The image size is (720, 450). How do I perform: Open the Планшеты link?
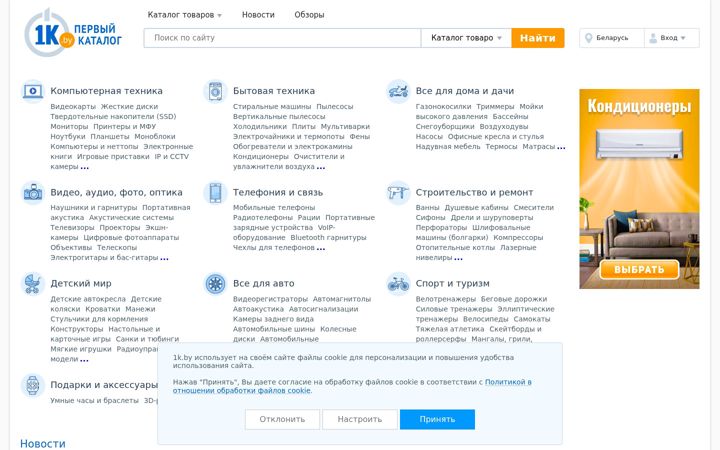[x=110, y=136]
